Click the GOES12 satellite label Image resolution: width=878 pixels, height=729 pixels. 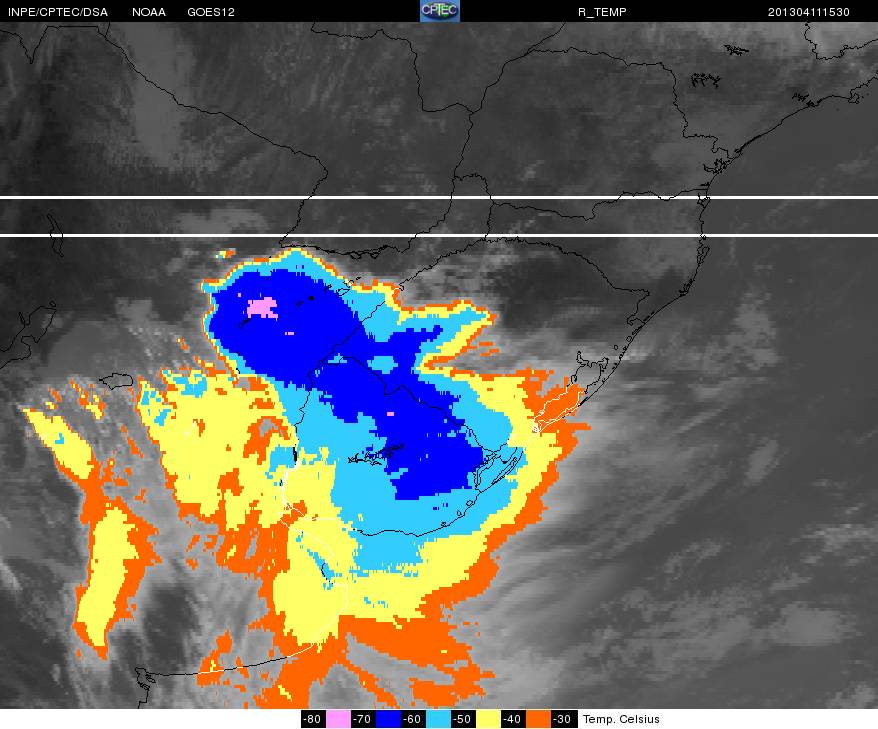click(x=211, y=12)
